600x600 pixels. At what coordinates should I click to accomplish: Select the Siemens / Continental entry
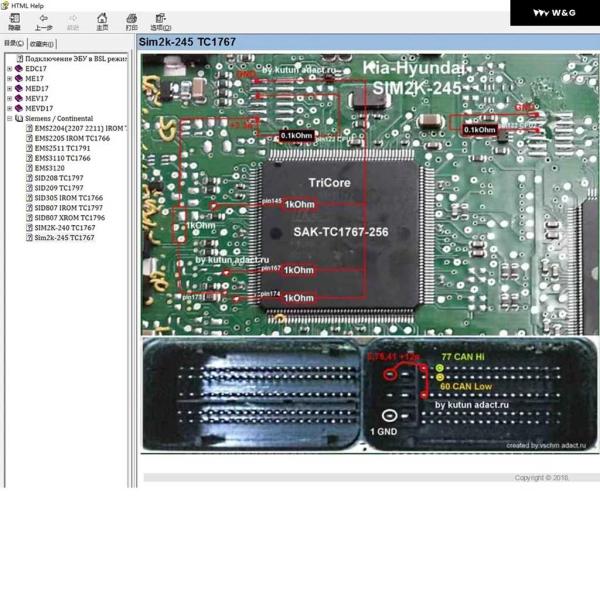click(59, 118)
